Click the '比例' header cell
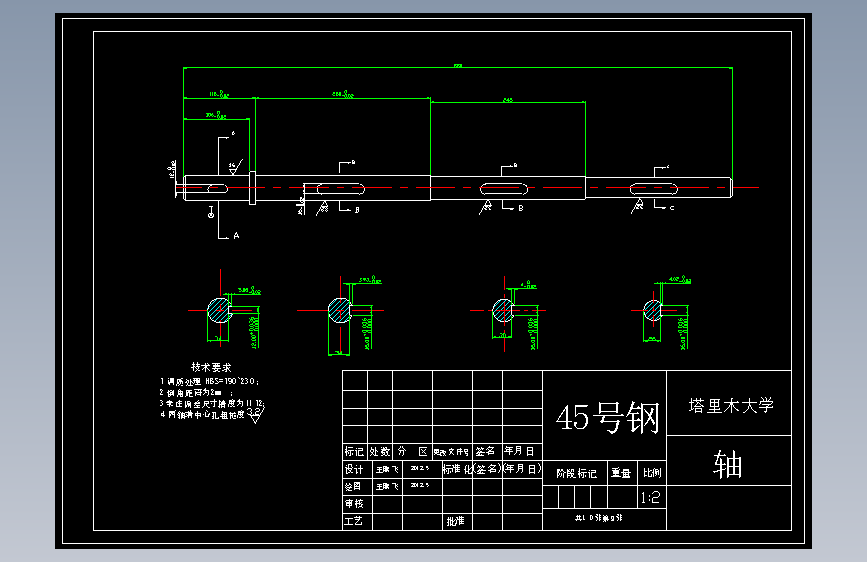Screen dimensions: 867x562 click(x=652, y=473)
